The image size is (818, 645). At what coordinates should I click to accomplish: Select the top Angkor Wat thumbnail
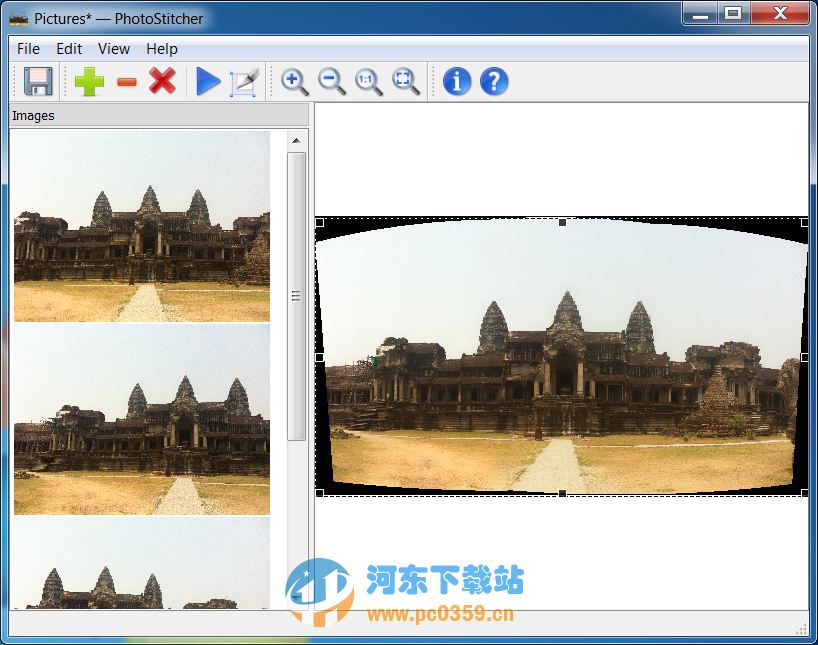142,227
